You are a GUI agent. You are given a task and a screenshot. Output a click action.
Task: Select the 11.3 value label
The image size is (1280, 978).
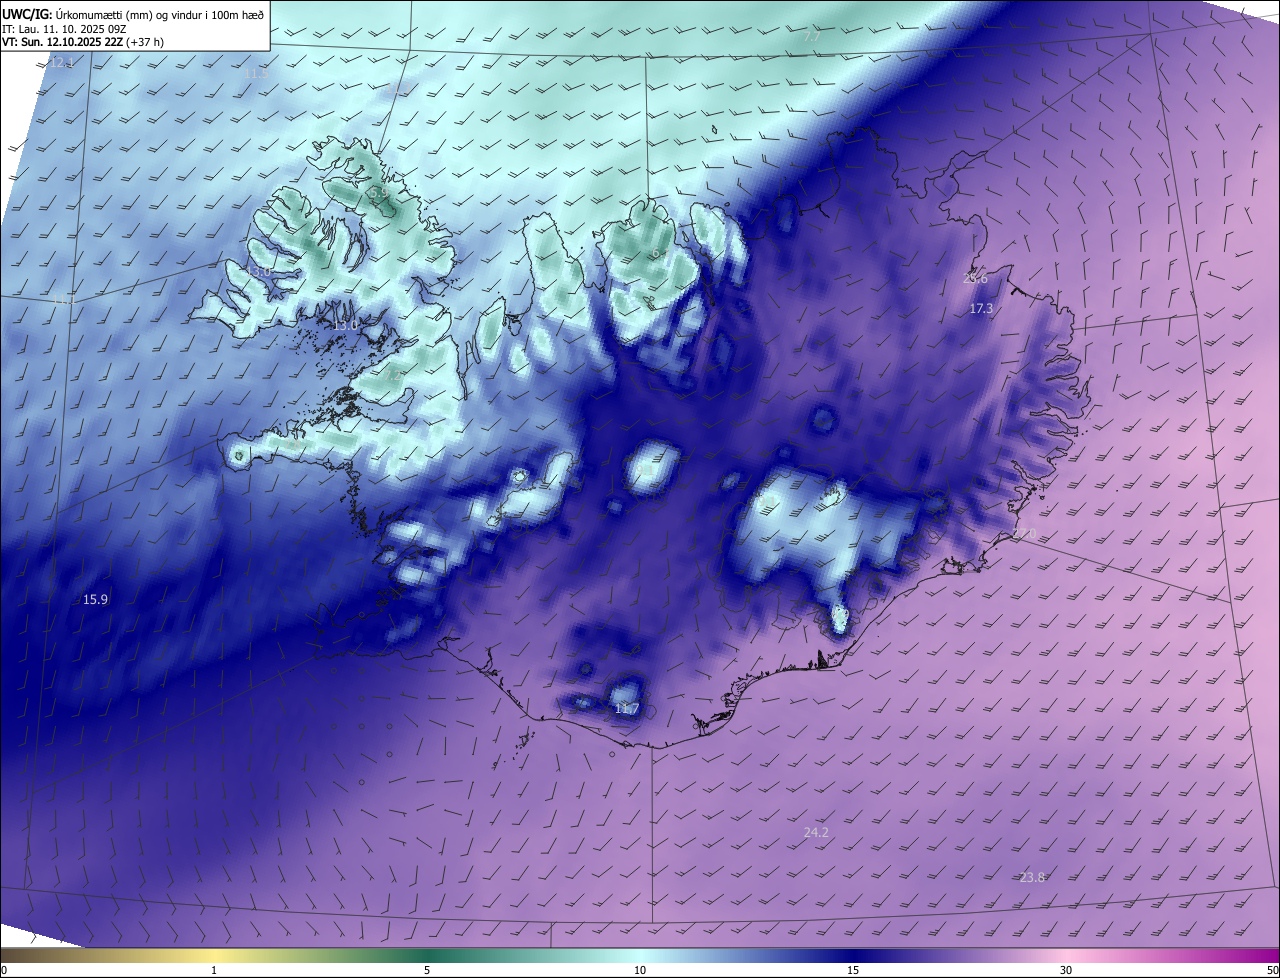pyautogui.click(x=257, y=74)
